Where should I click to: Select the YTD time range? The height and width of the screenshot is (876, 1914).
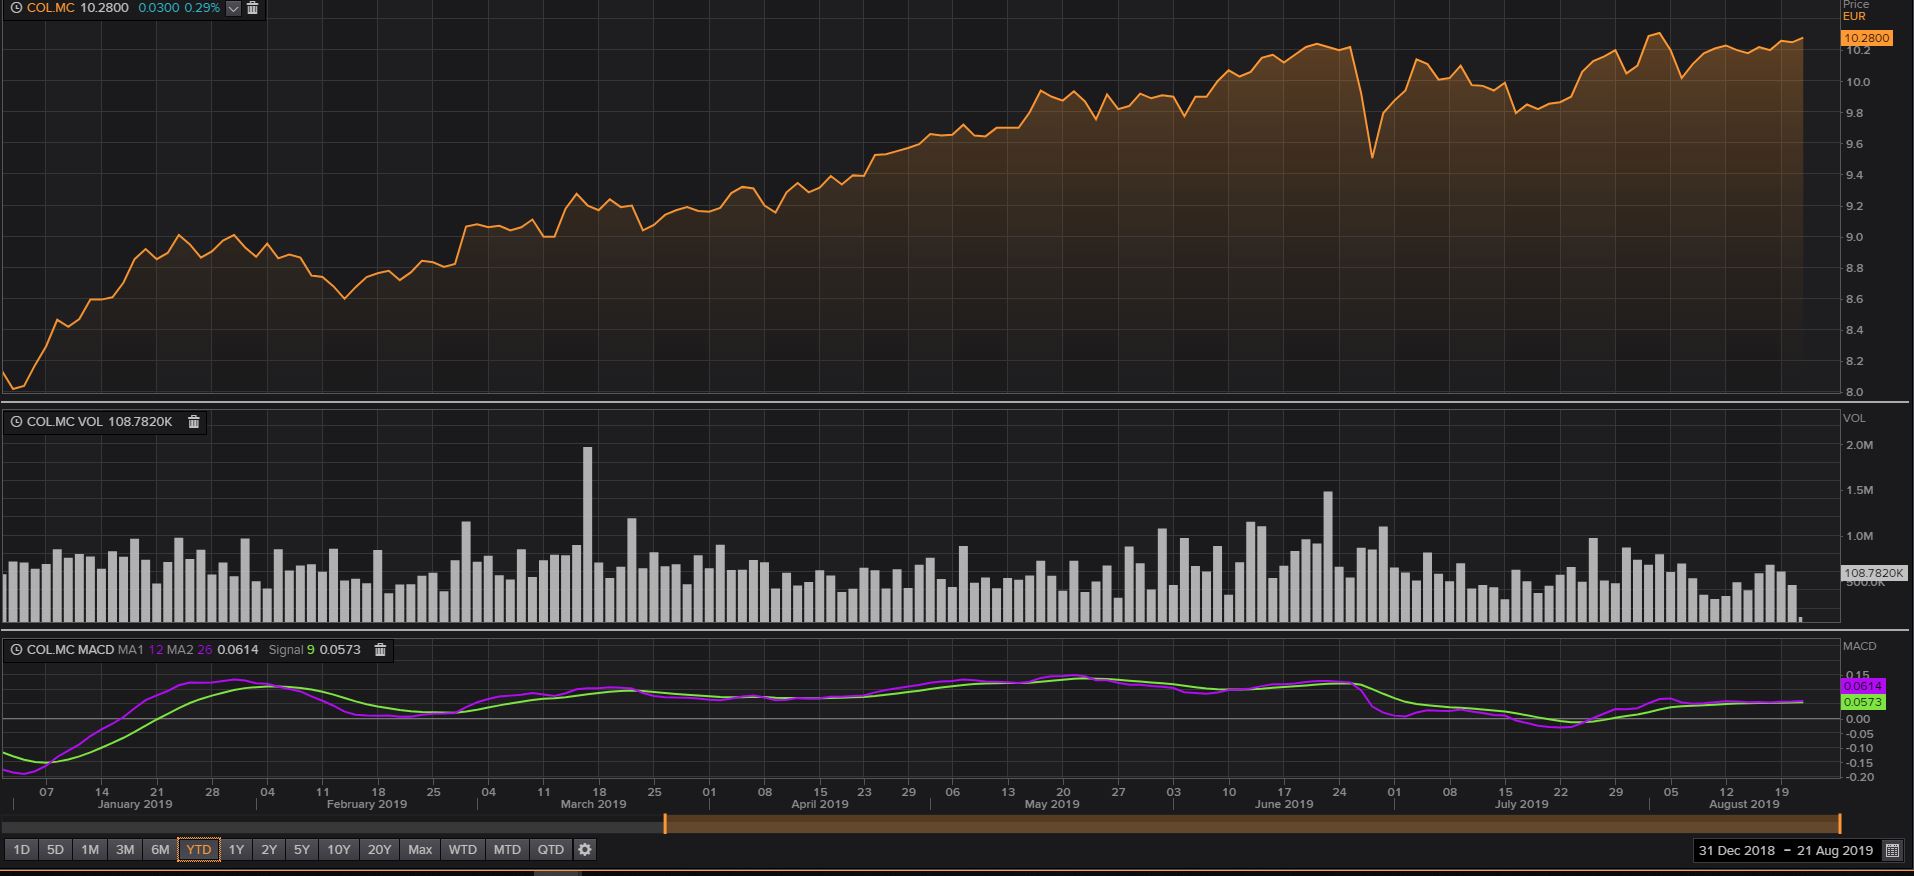(x=199, y=850)
